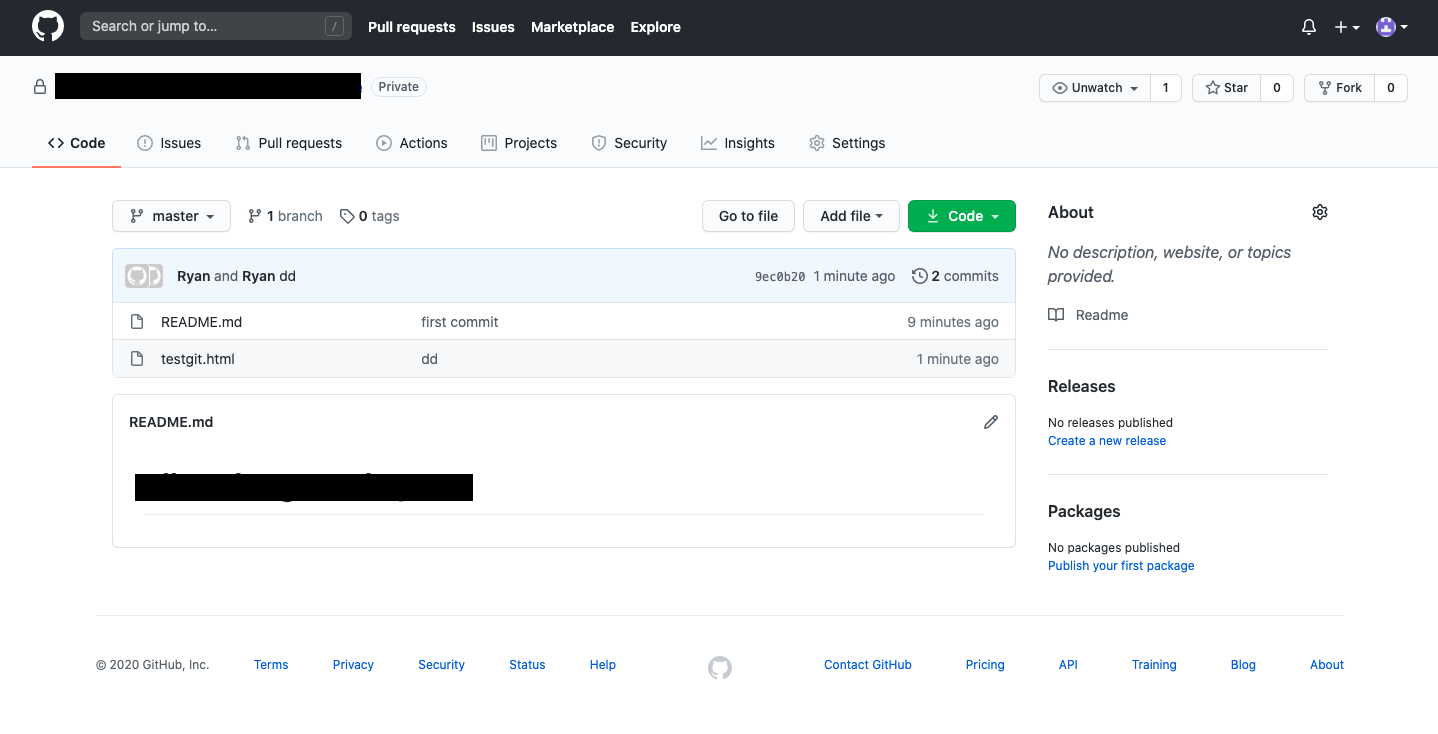
Task: Open the footer Training link
Action: point(1154,665)
